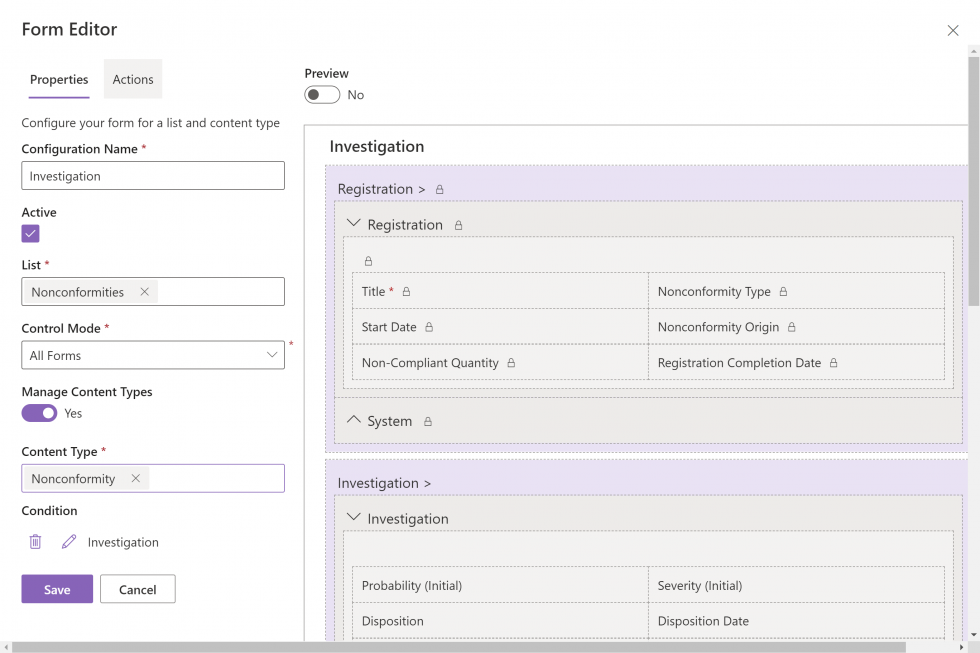Click the Configuration Name input field
This screenshot has width=980, height=653.
point(152,175)
